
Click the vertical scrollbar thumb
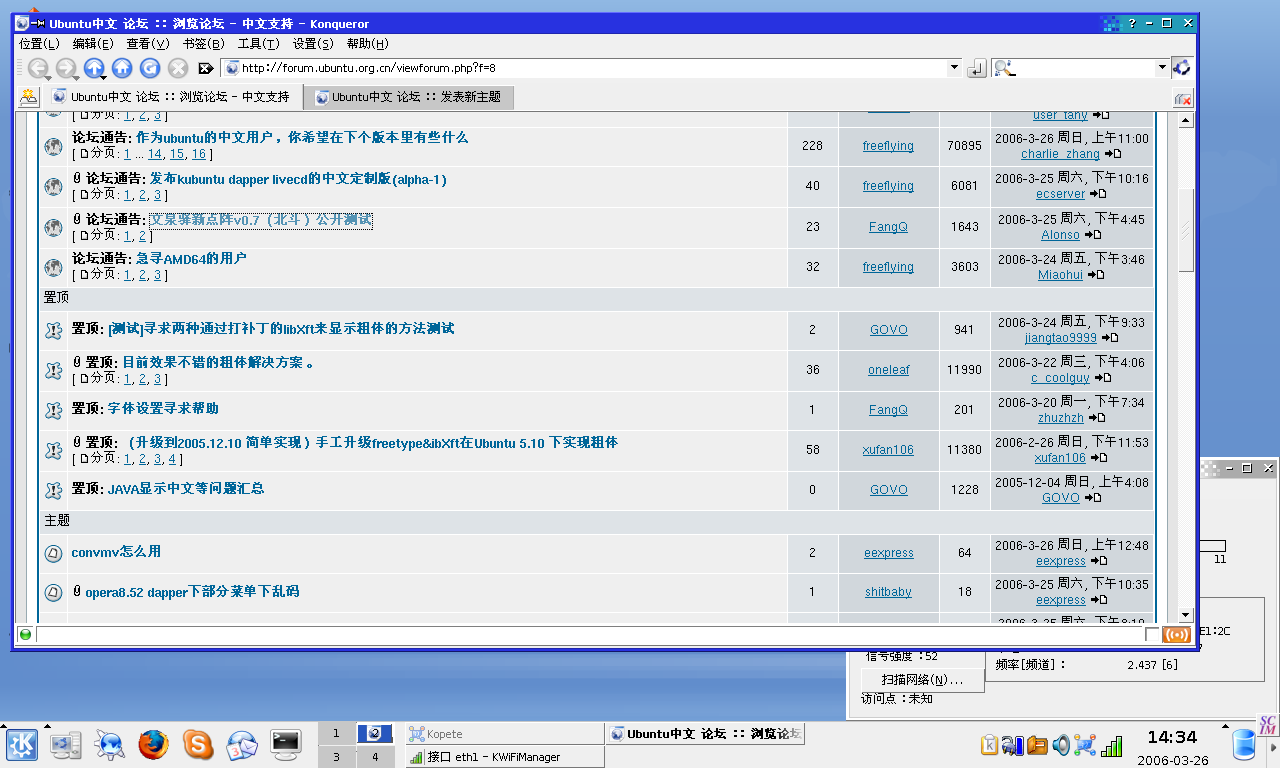click(1186, 229)
